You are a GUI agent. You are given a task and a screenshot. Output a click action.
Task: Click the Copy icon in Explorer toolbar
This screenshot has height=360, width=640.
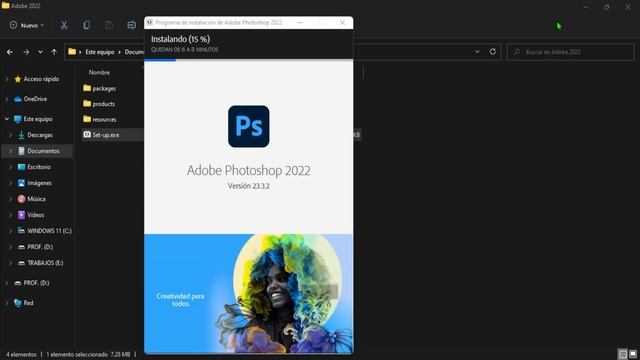[x=87, y=25]
